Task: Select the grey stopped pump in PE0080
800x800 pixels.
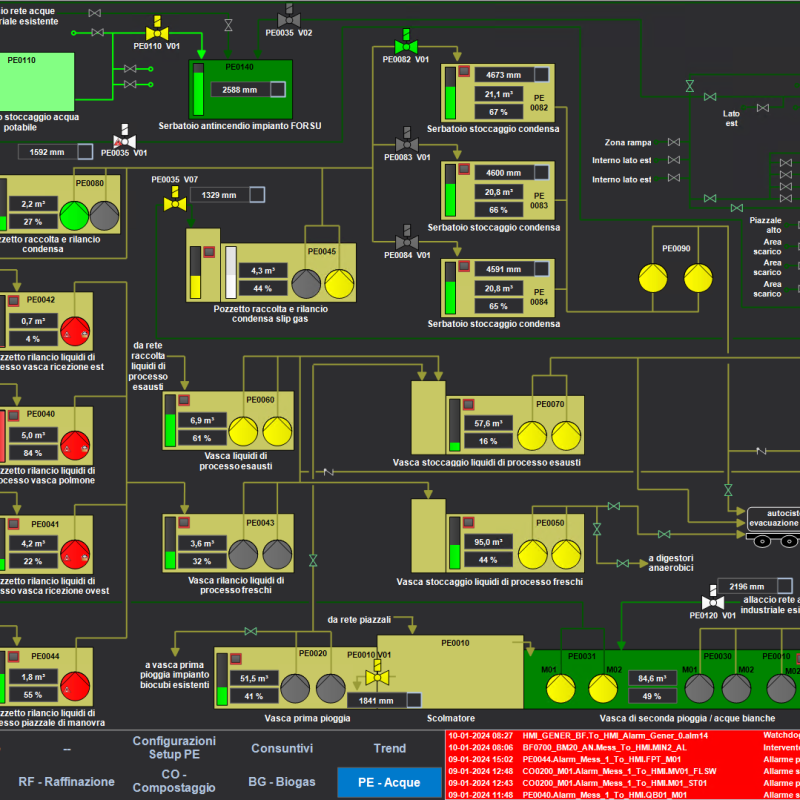Action: 105,215
